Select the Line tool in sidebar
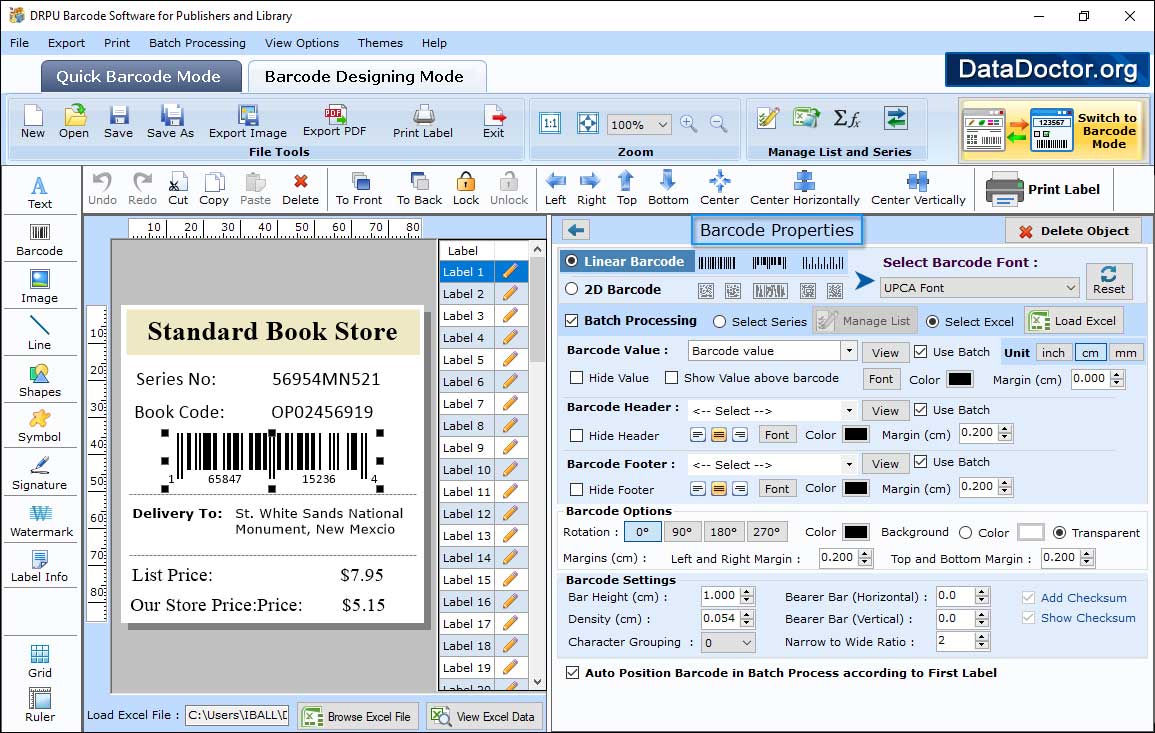This screenshot has height=733, width=1155. point(40,333)
